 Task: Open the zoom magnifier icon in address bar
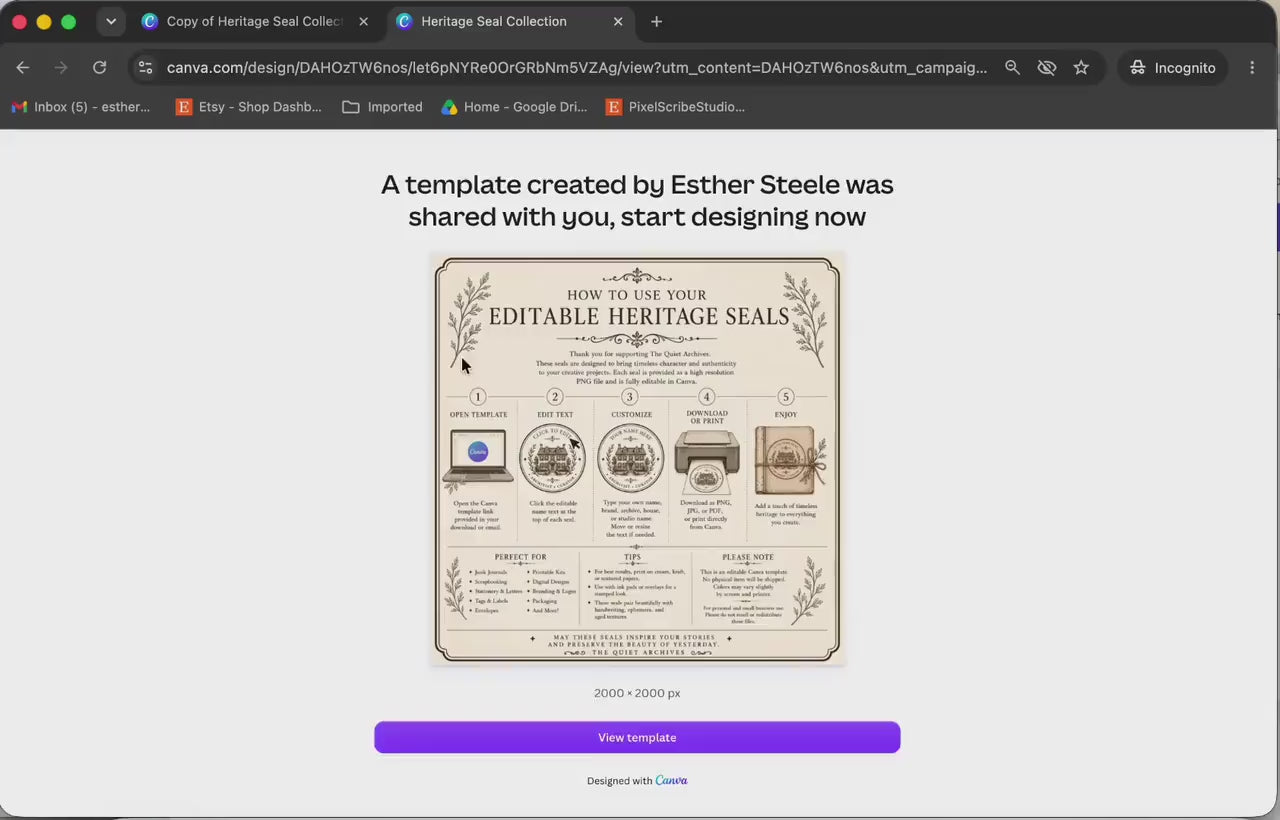1012,67
